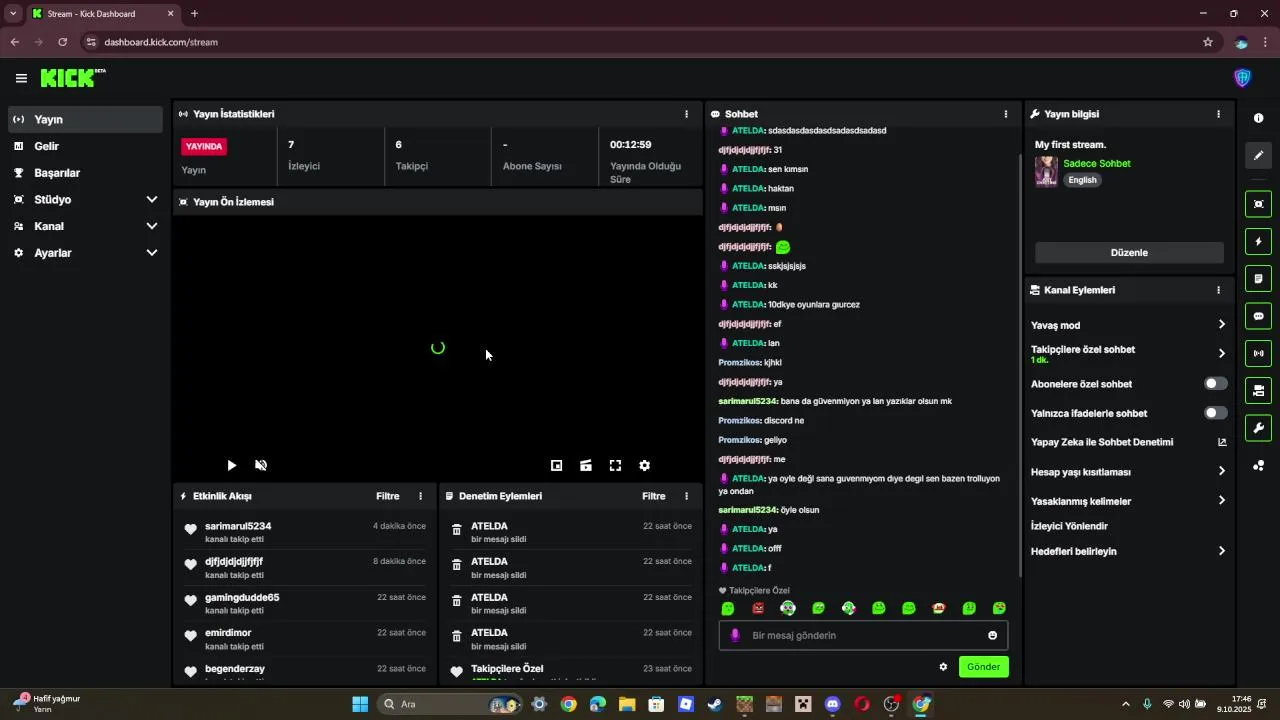This screenshot has width=1280, height=720.
Task: Open preview player settings gear
Action: [644, 465]
